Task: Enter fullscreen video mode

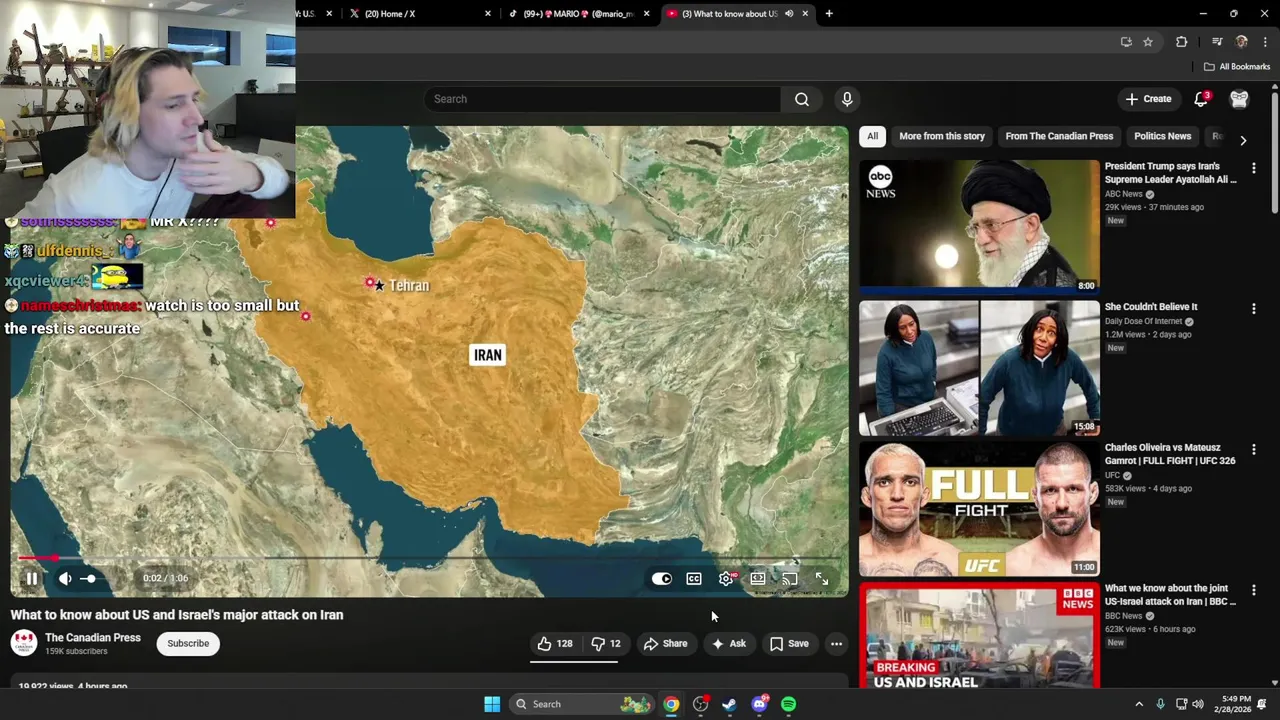Action: [822, 578]
